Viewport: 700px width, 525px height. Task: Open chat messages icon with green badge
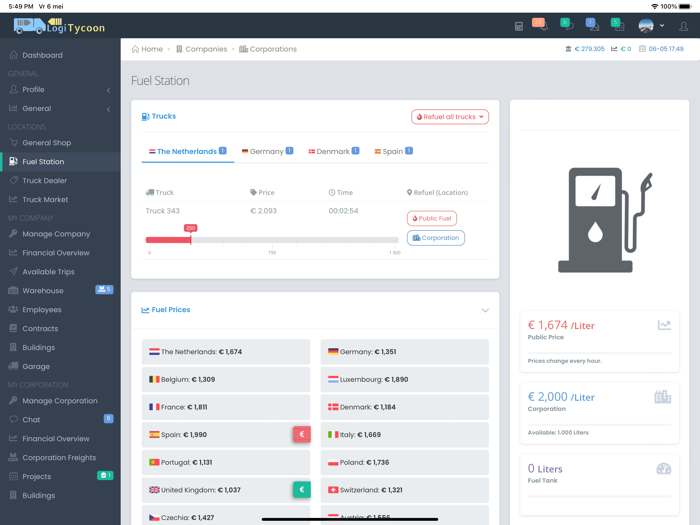pyautogui.click(x=566, y=24)
